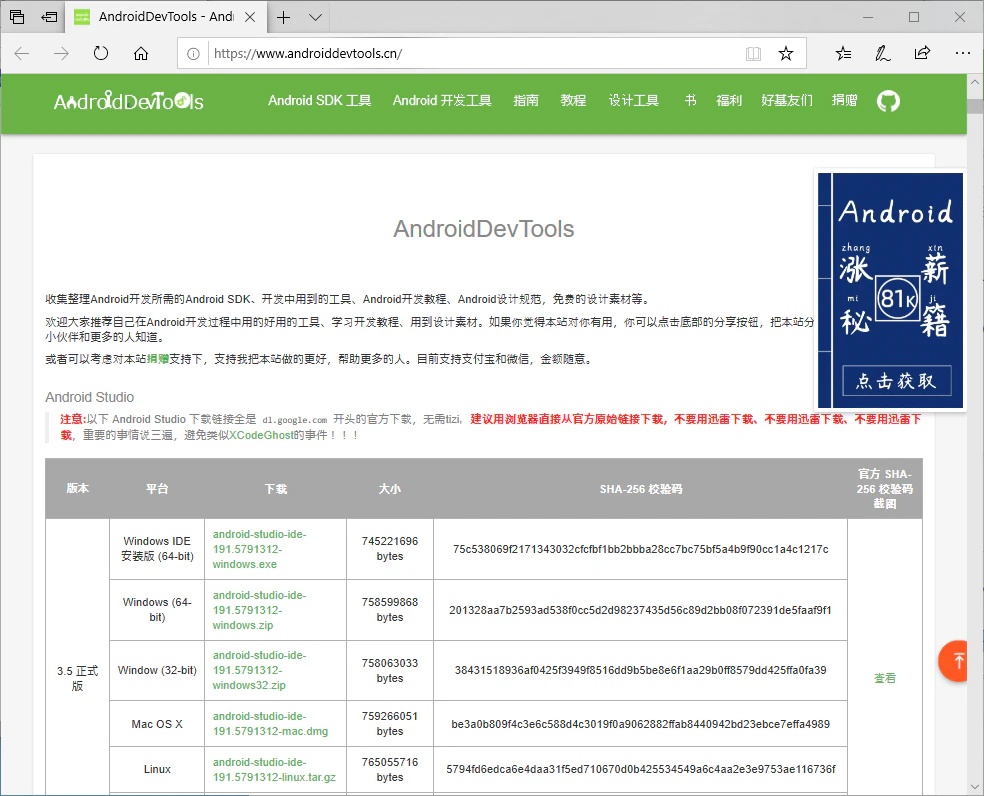The image size is (984, 796).
Task: Open the Android SDK 工具 menu
Action: tap(319, 100)
